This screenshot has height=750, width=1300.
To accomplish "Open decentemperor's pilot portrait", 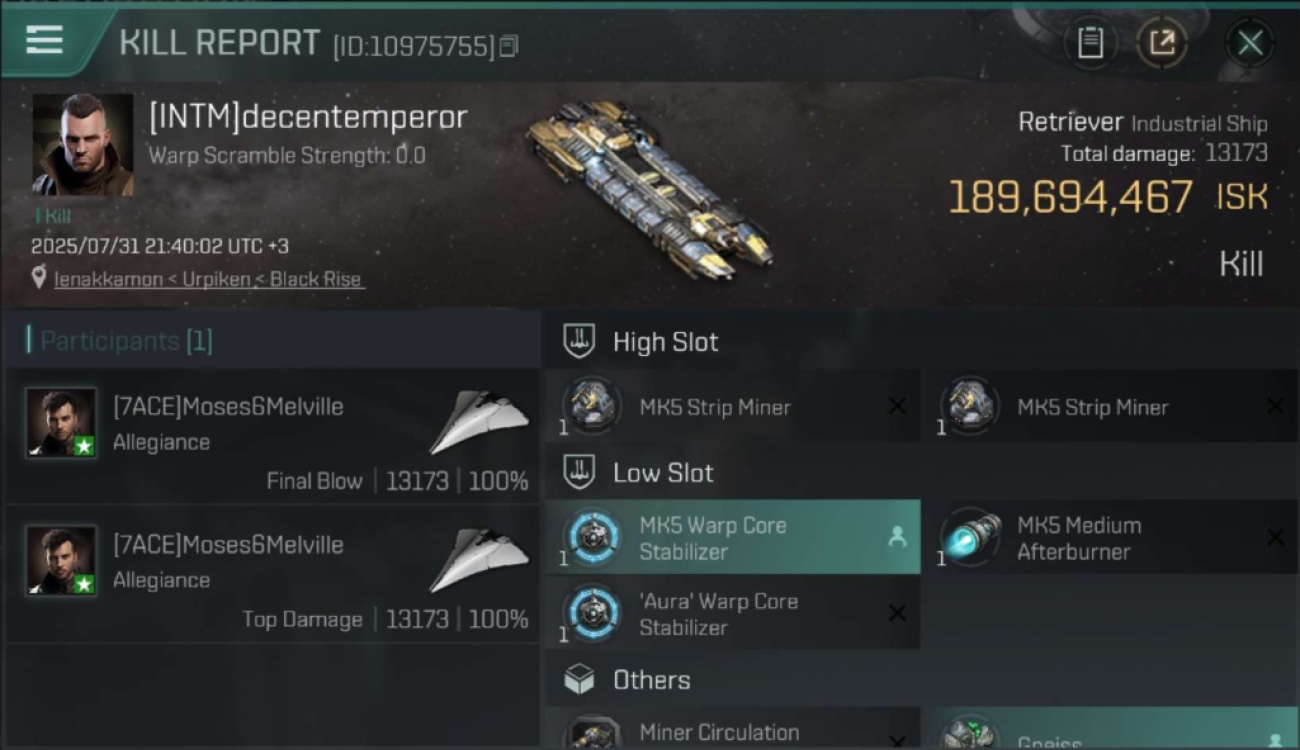I will [x=83, y=145].
